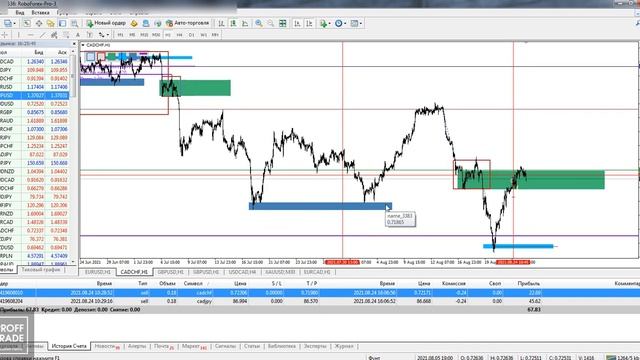Screen dimensions: 640x360
Task: Switch to EURUSD,H1 chart tab
Action: click(x=98, y=272)
